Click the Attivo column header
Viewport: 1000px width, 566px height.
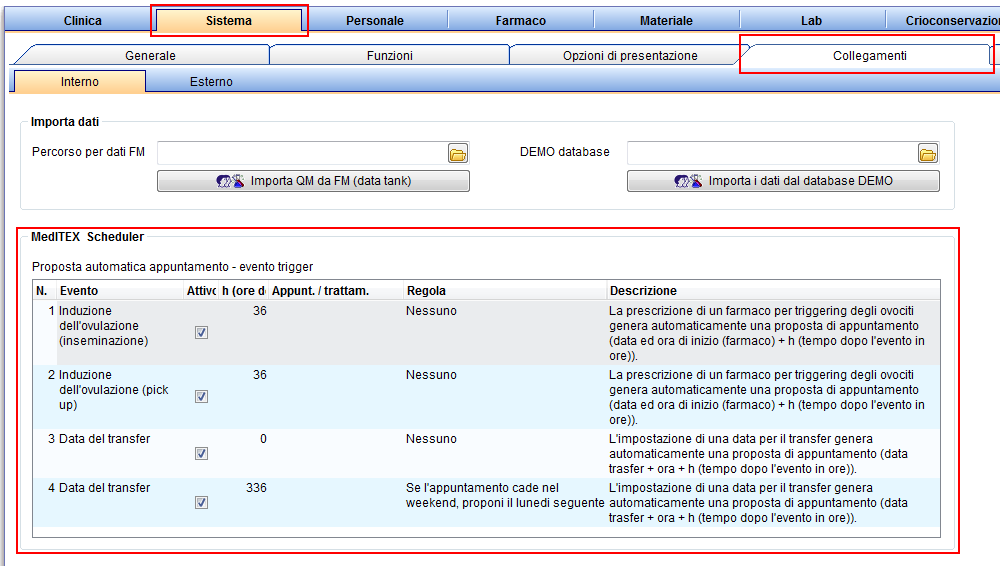(x=201, y=291)
